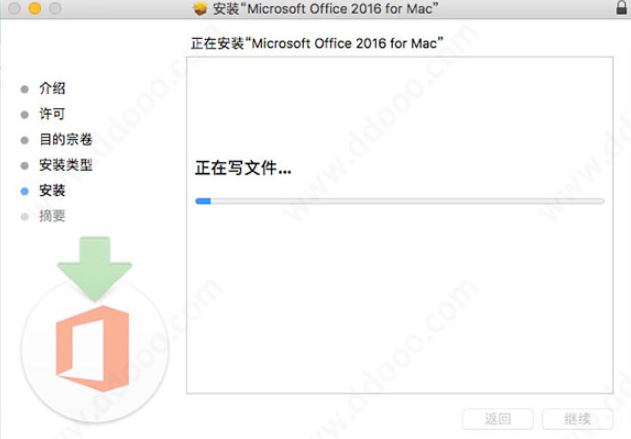Click the gray bullet beside 目的宗卷
Image resolution: width=631 pixels, height=439 pixels.
point(25,140)
